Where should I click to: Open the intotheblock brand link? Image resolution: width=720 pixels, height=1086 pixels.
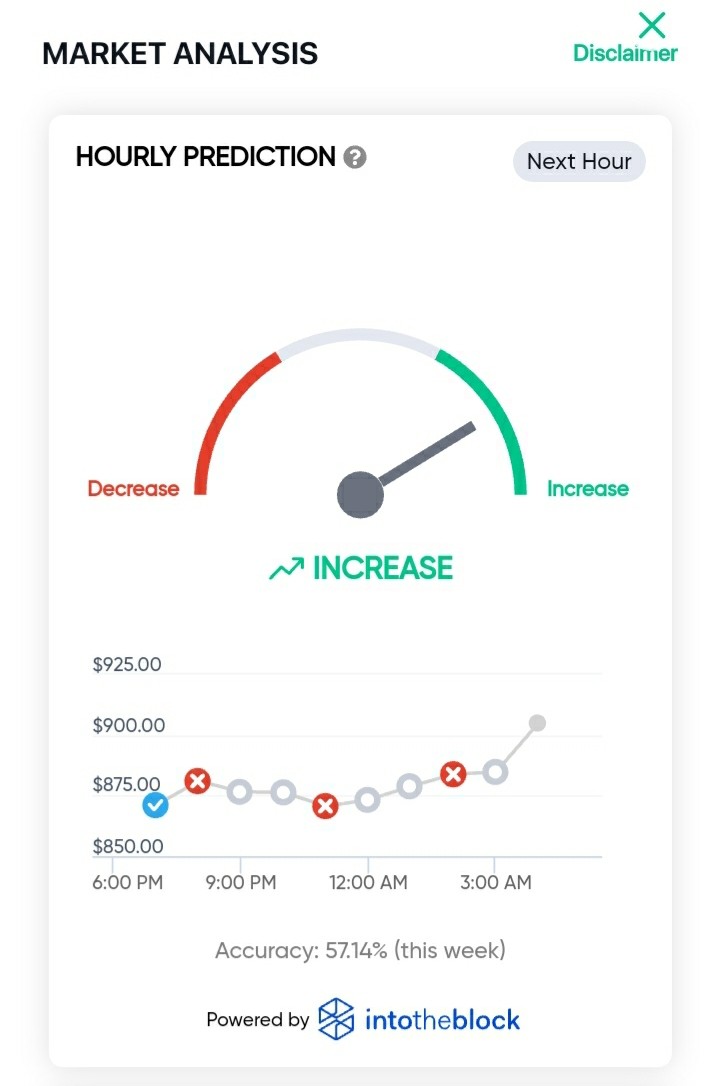point(442,1020)
